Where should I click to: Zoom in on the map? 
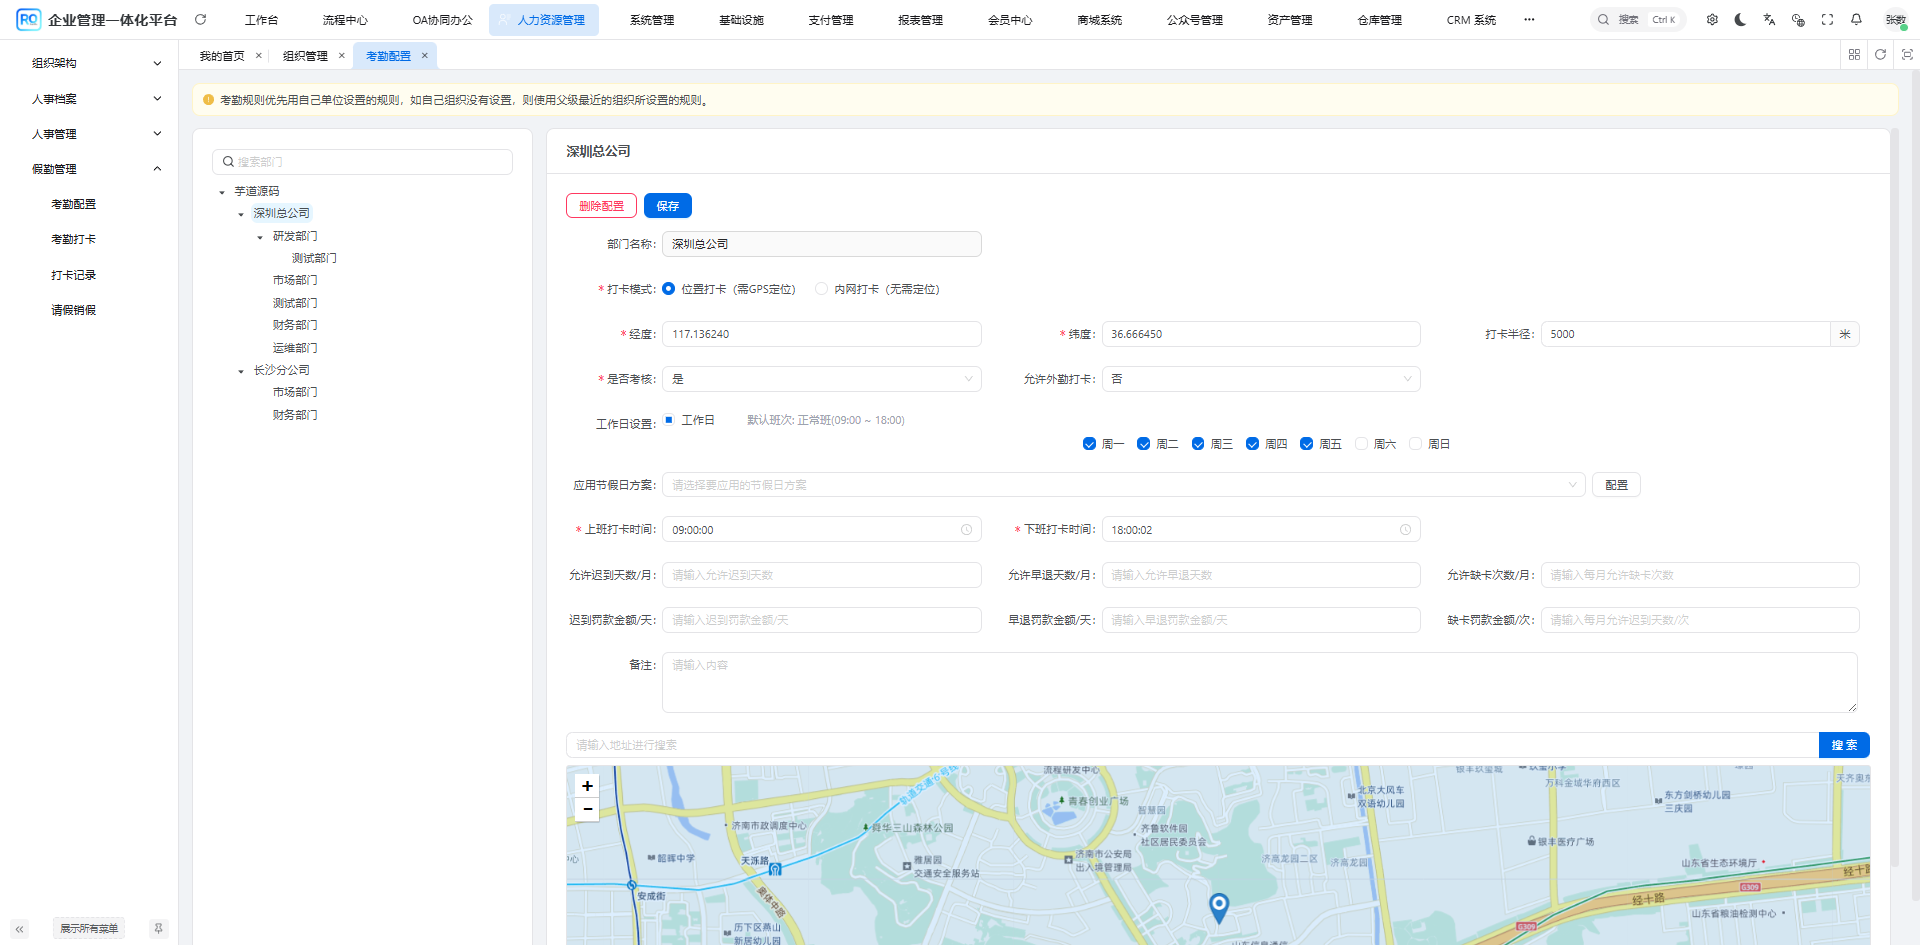[587, 786]
